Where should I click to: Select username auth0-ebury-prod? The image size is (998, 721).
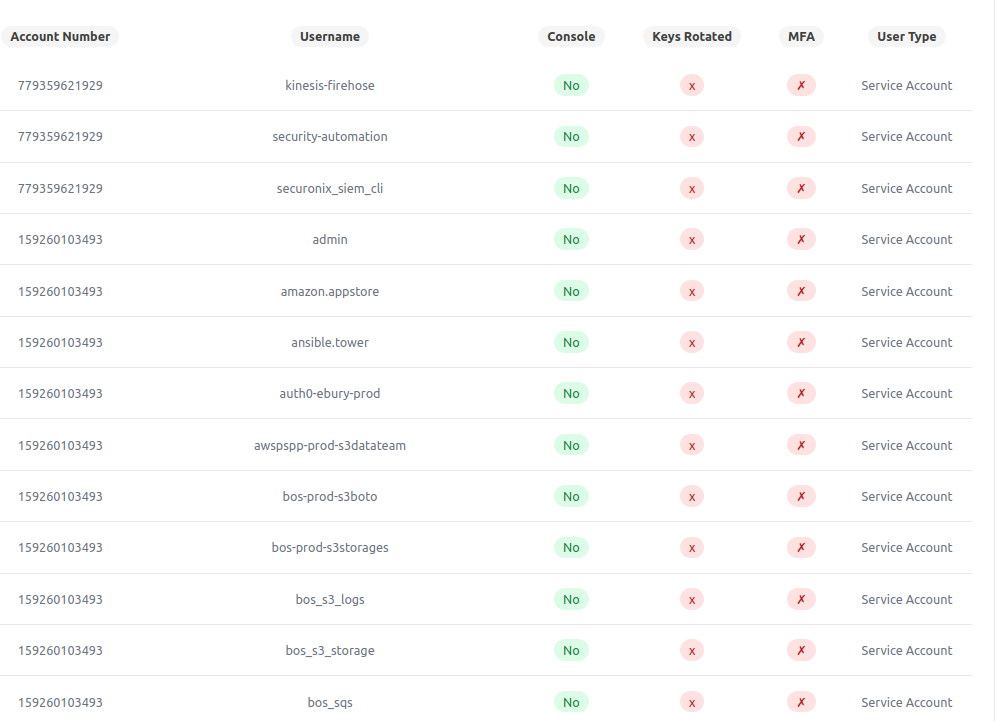coord(330,393)
